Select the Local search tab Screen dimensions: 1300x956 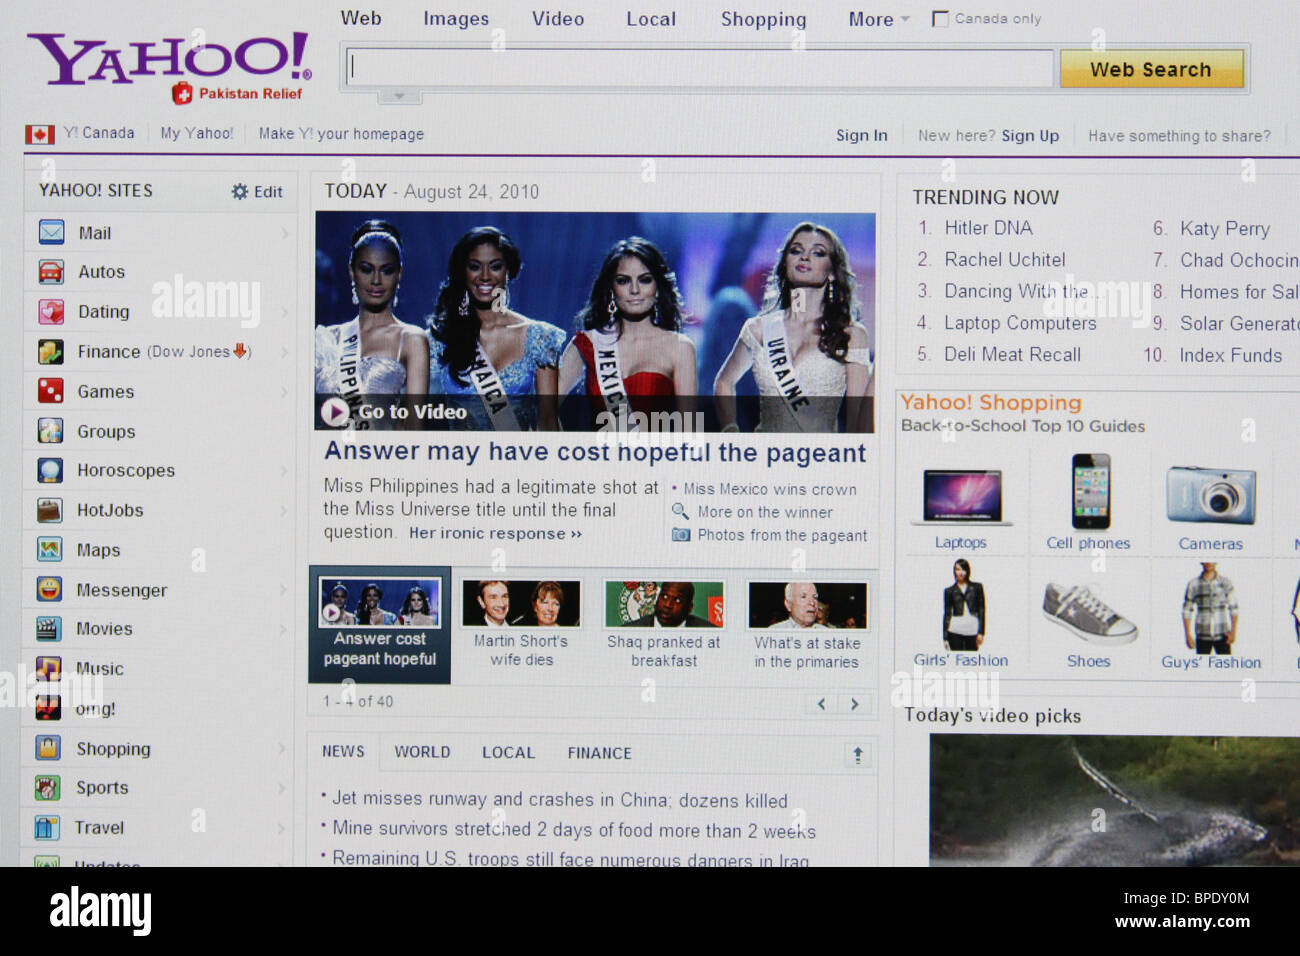pyautogui.click(x=651, y=19)
